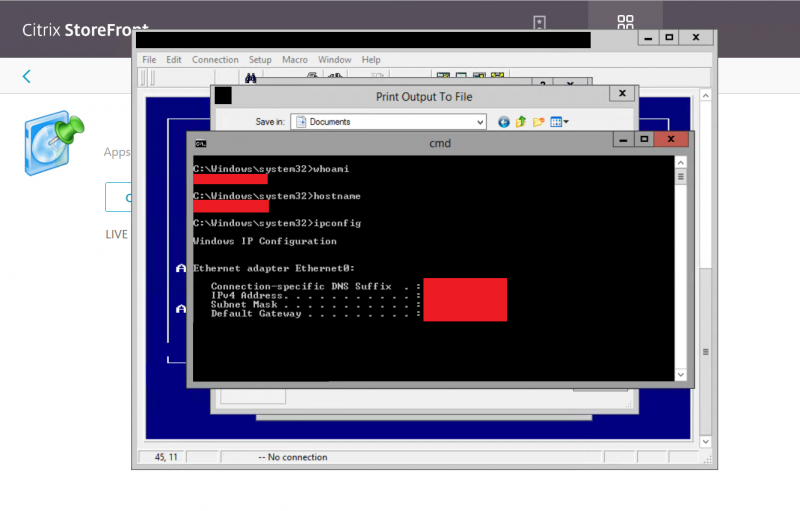Image resolution: width=800 pixels, height=511 pixels.
Task: Click the 'IPv4 Address' line
Action: [316, 295]
